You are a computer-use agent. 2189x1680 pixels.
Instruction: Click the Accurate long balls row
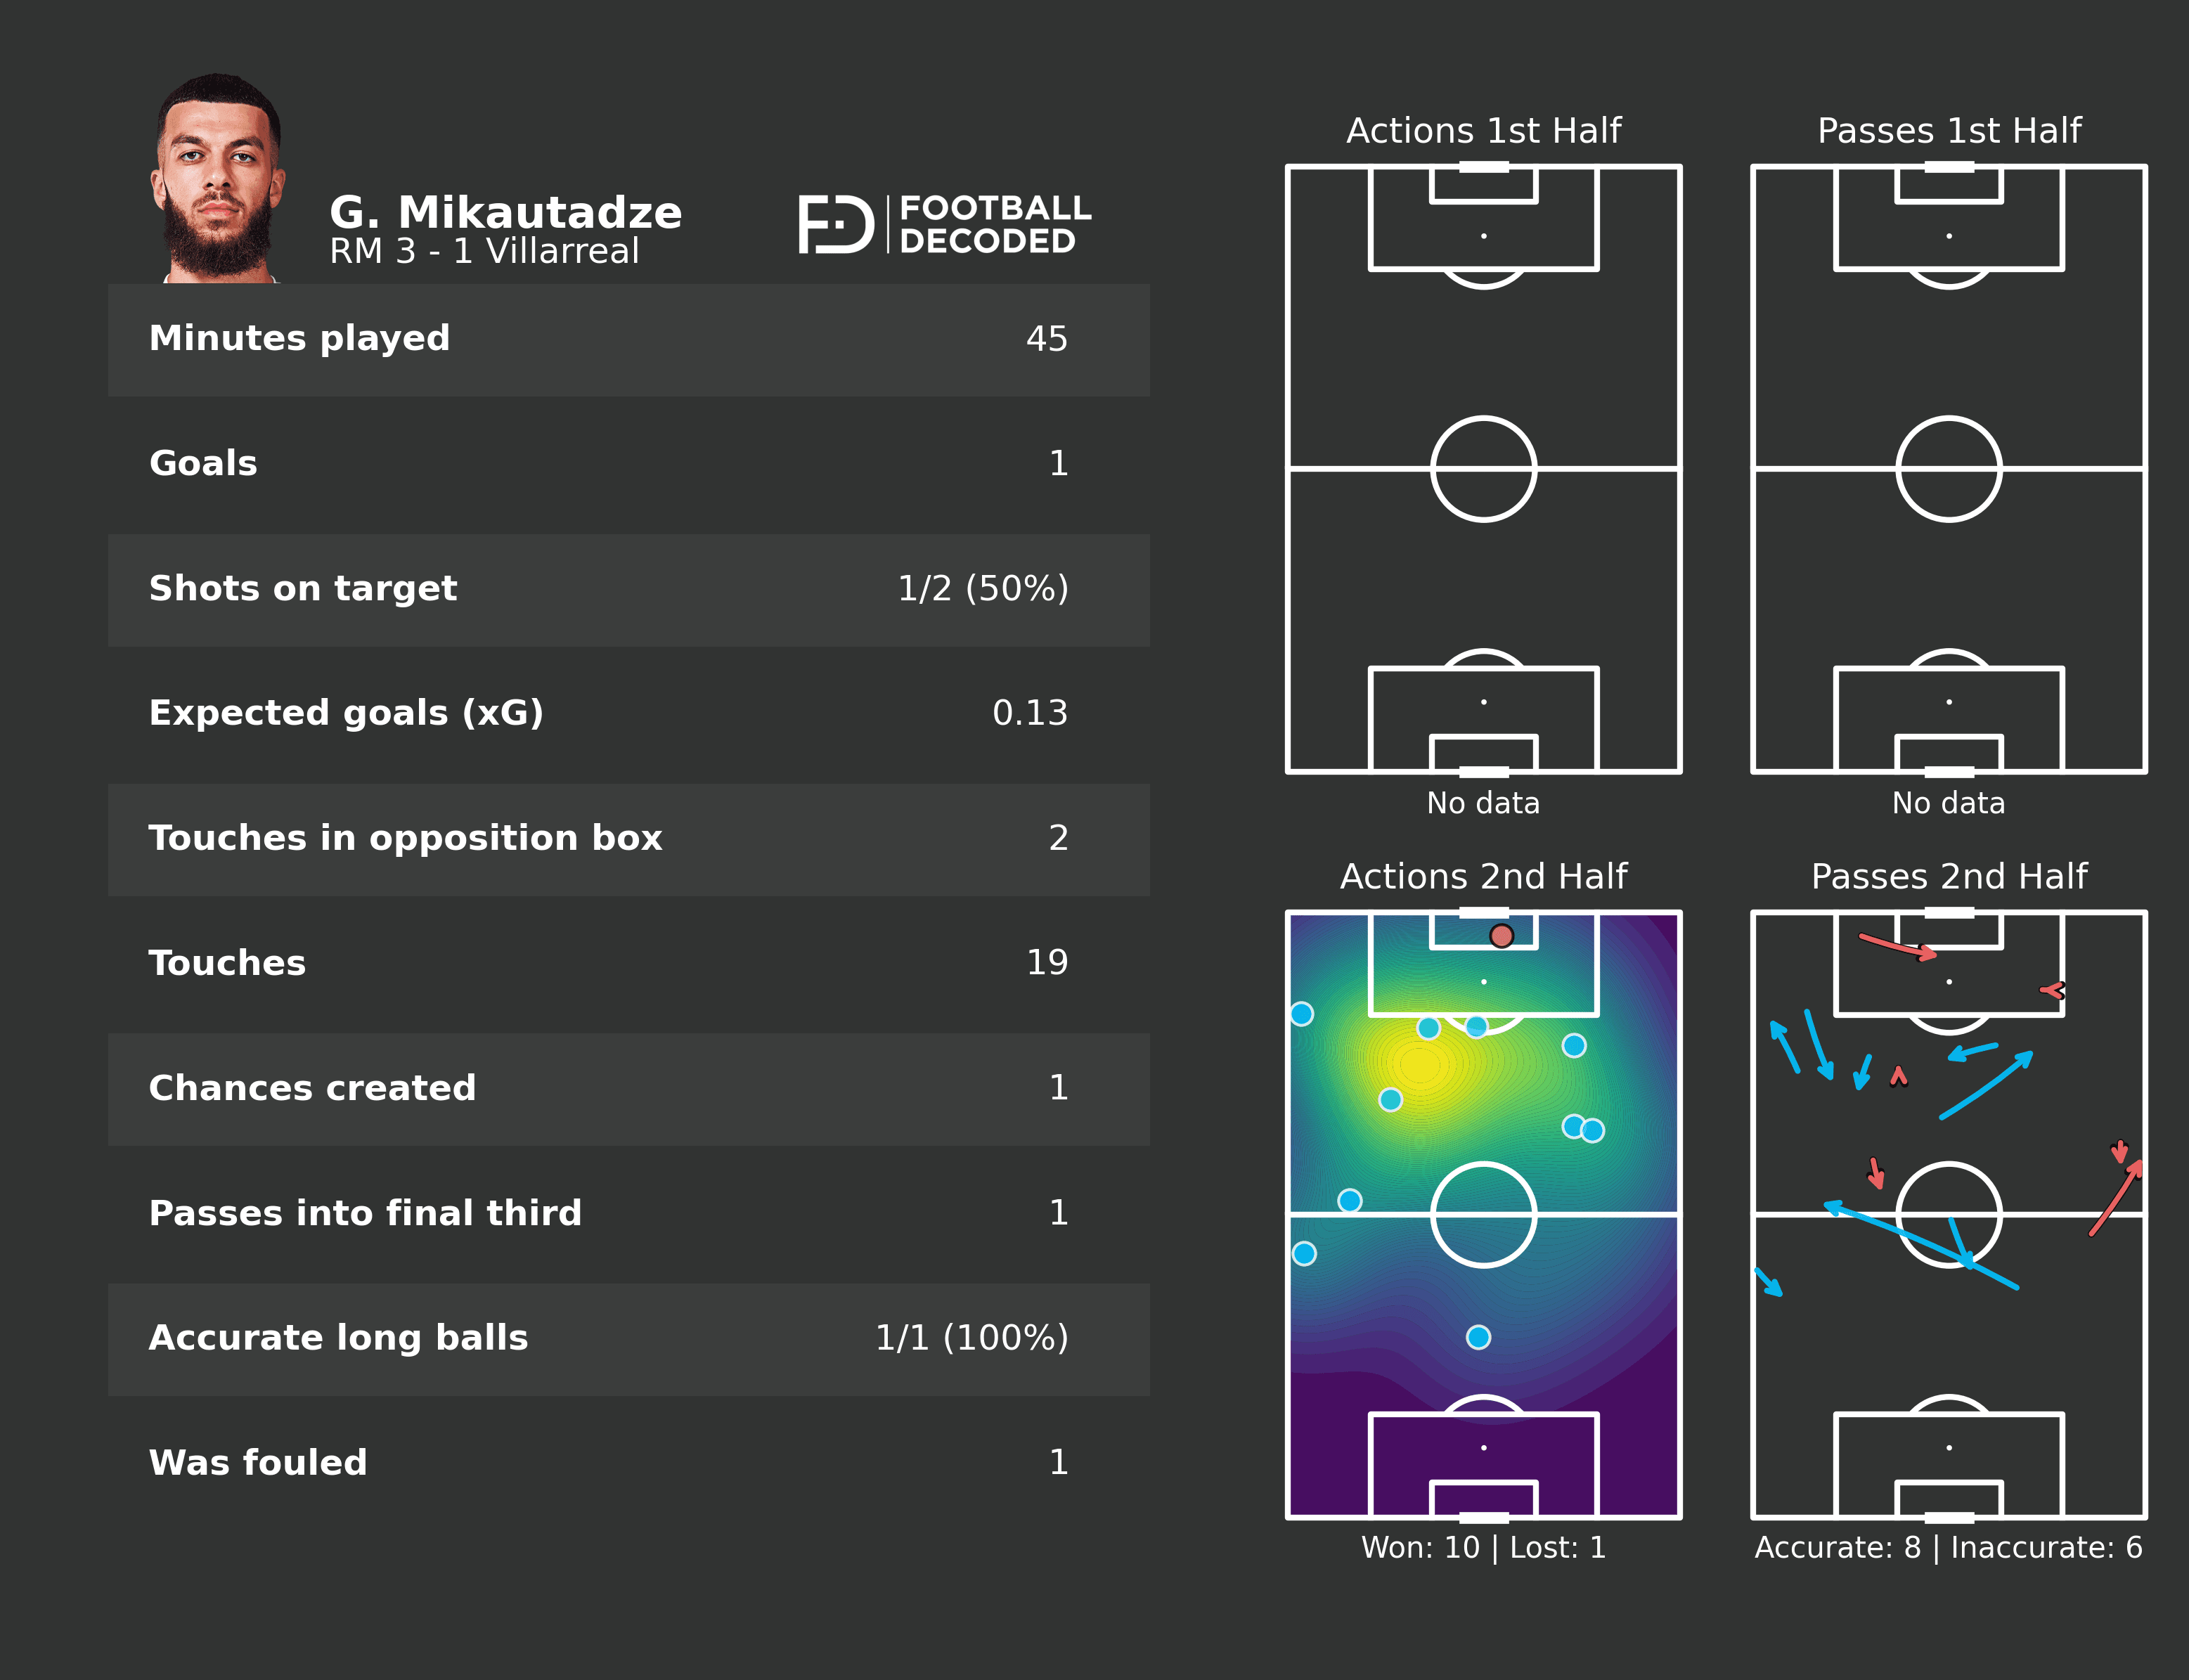click(628, 1338)
